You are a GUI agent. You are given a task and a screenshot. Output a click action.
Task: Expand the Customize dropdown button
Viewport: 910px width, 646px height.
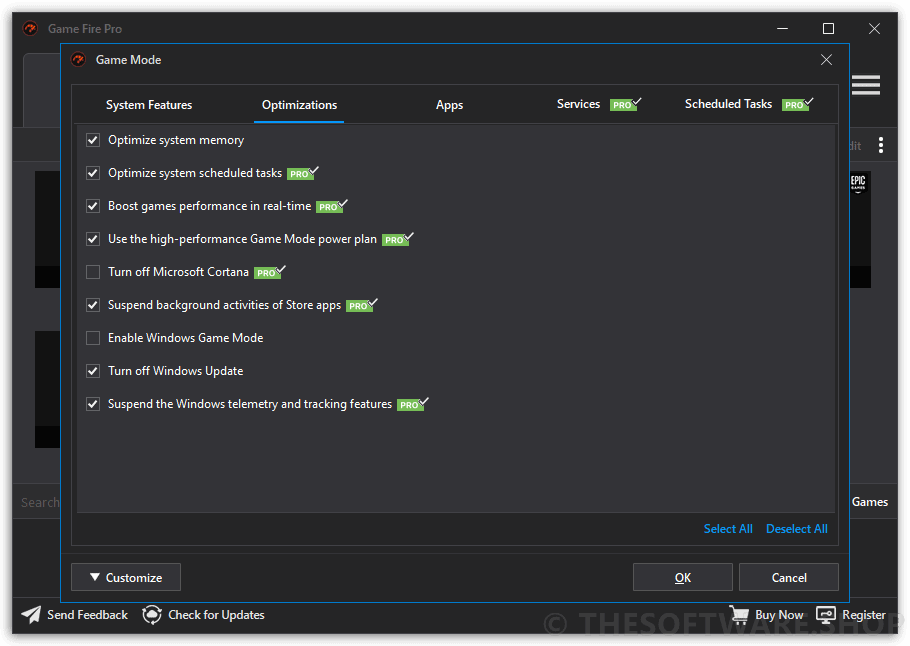[x=126, y=578]
